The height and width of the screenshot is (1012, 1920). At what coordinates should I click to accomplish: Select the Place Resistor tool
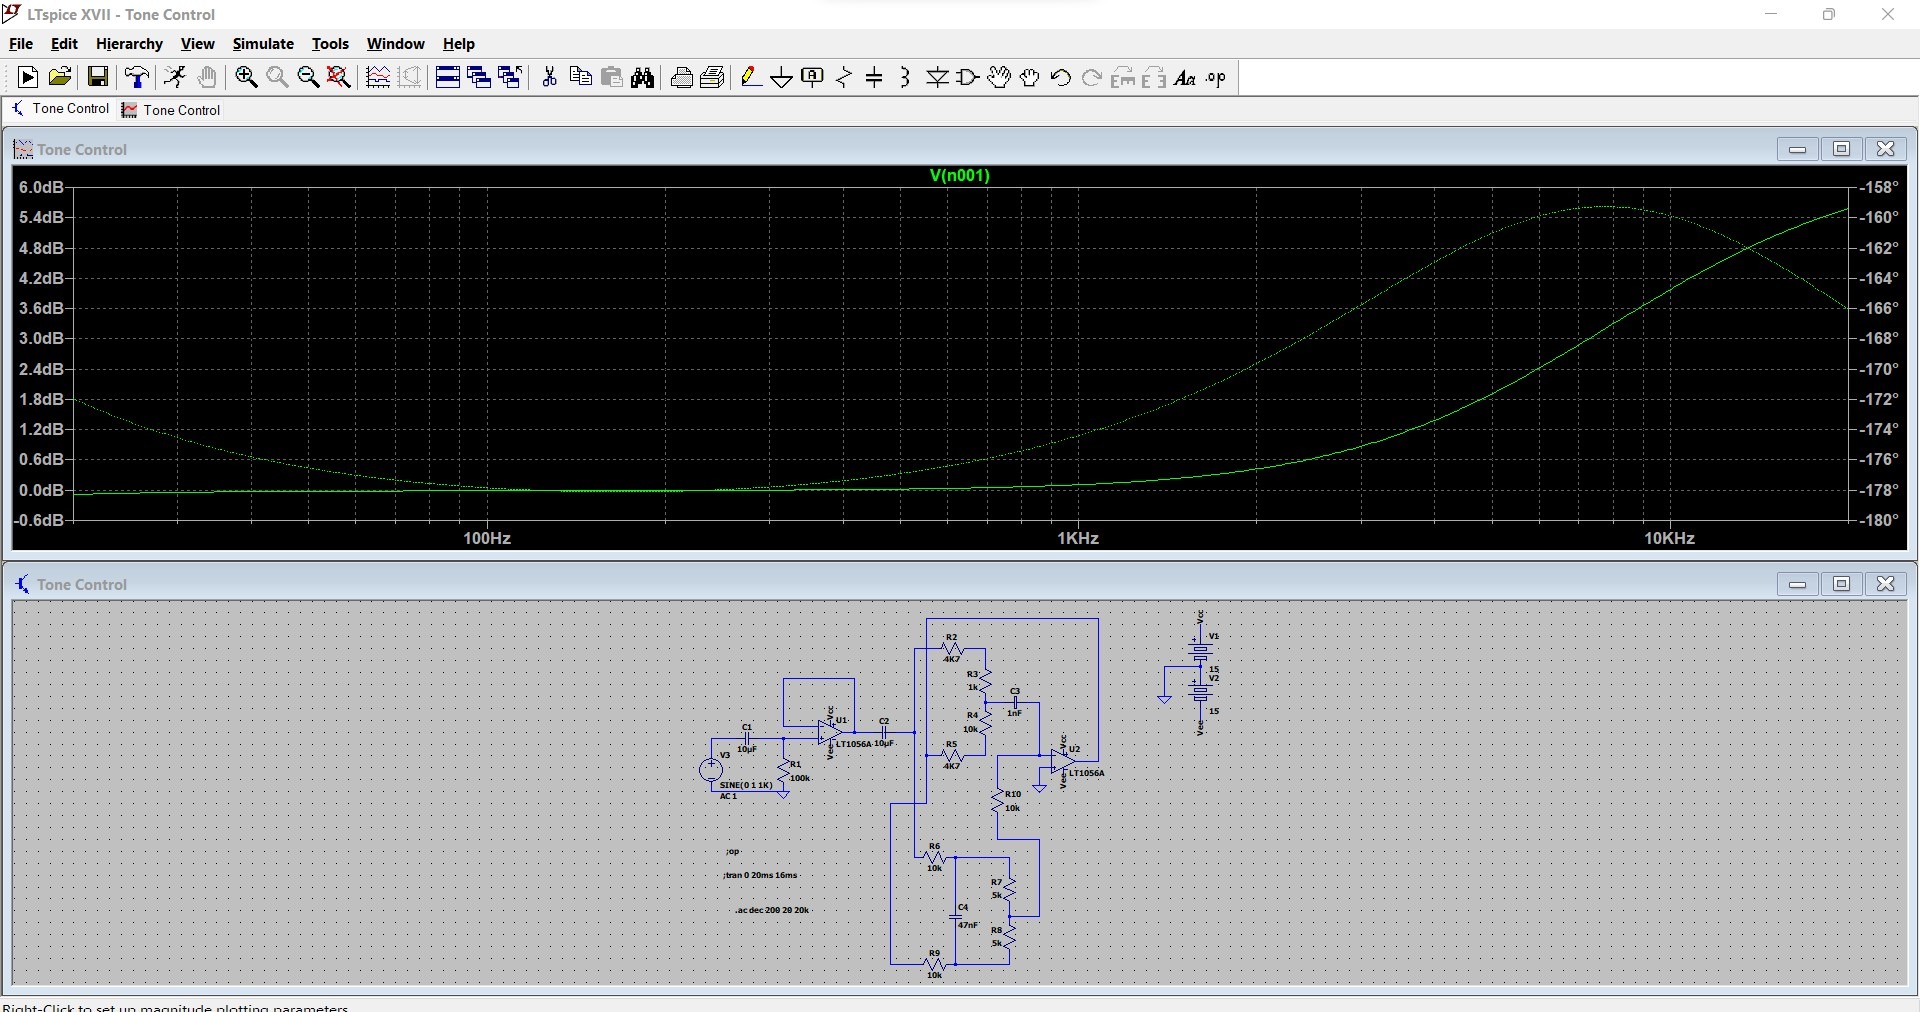[x=844, y=77]
